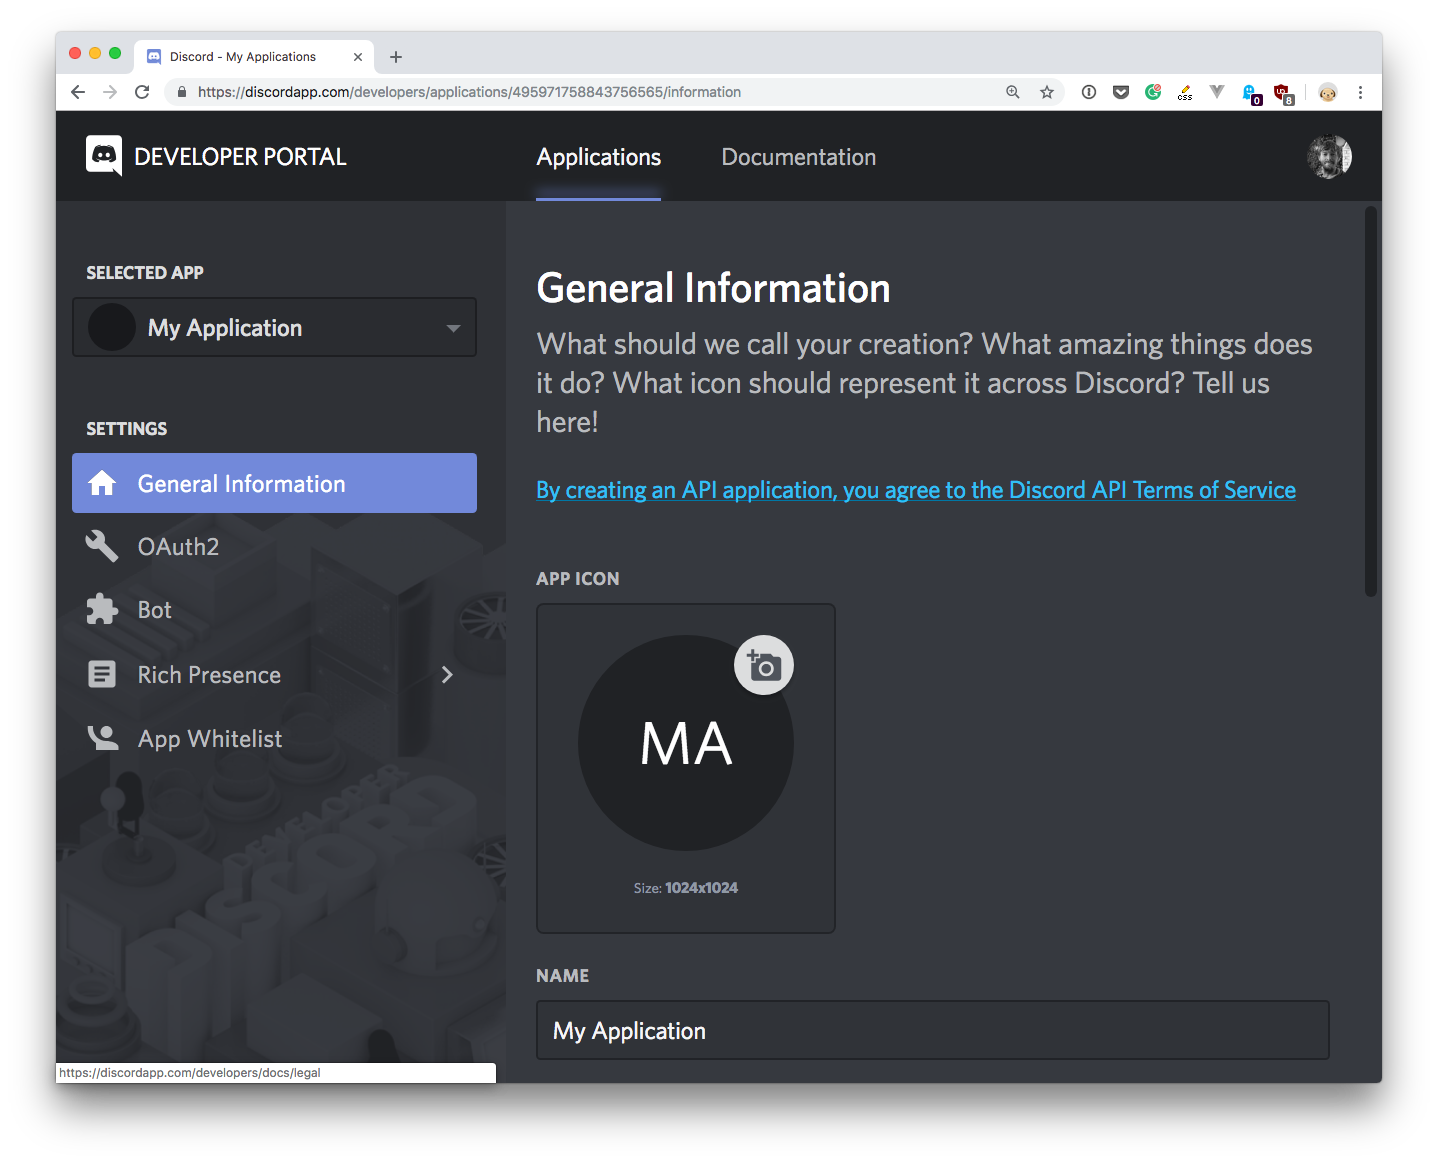The image size is (1438, 1163).
Task: Bookmark this page with the star icon
Action: (1047, 92)
